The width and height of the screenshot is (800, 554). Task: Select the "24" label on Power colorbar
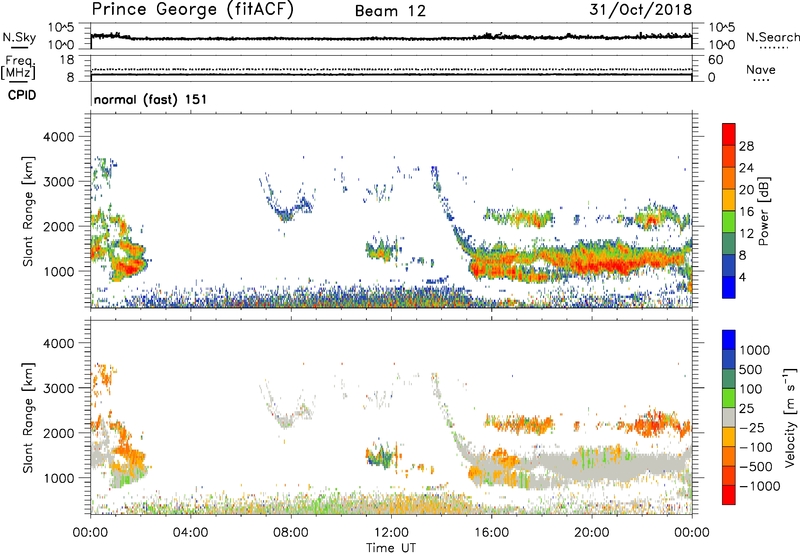[746, 168]
